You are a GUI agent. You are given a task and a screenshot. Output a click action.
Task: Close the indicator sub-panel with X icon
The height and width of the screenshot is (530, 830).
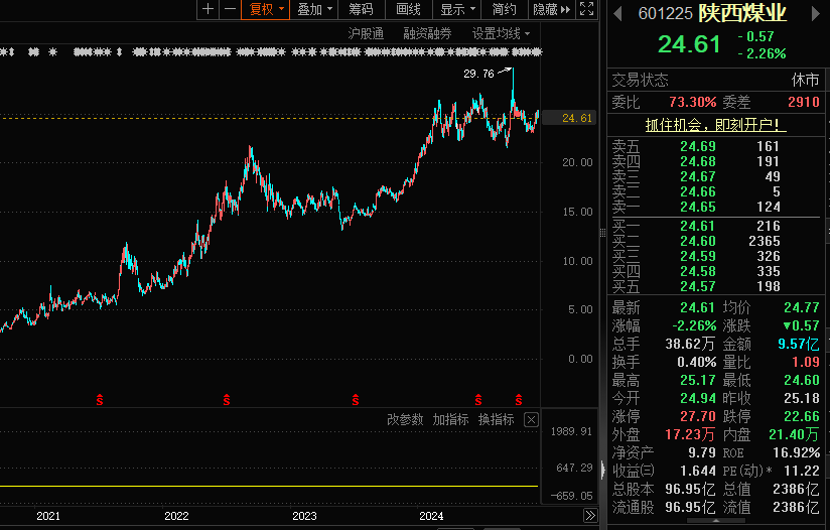(x=531, y=419)
